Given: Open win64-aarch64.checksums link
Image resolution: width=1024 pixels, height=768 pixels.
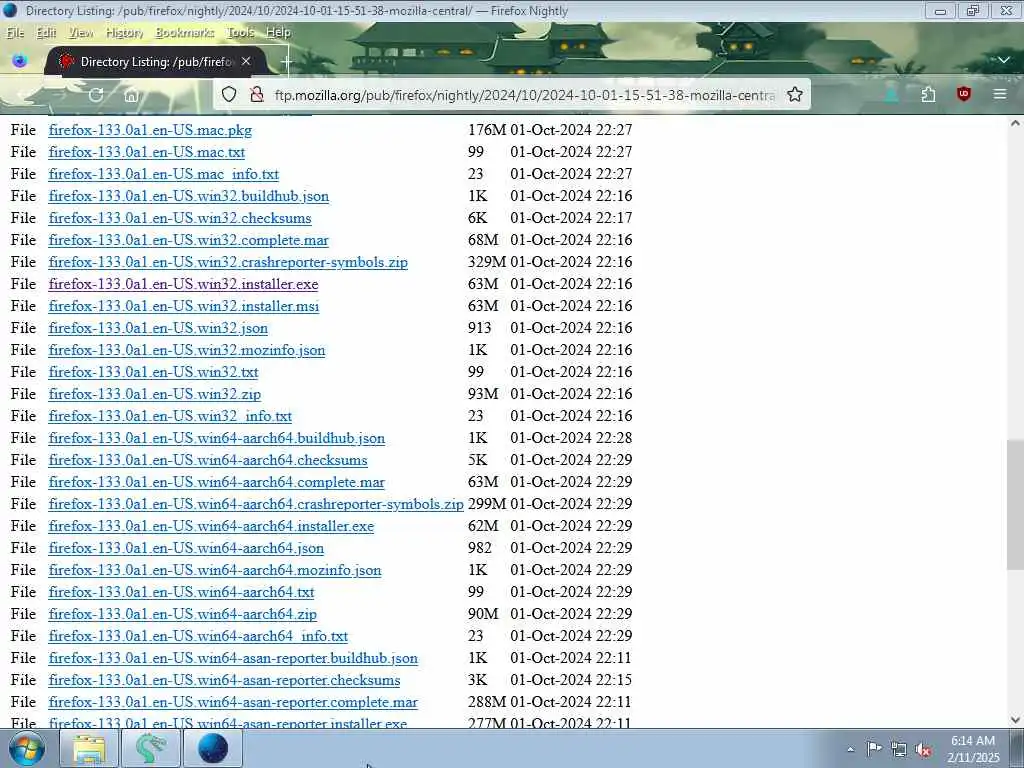Looking at the screenshot, I should [208, 460].
